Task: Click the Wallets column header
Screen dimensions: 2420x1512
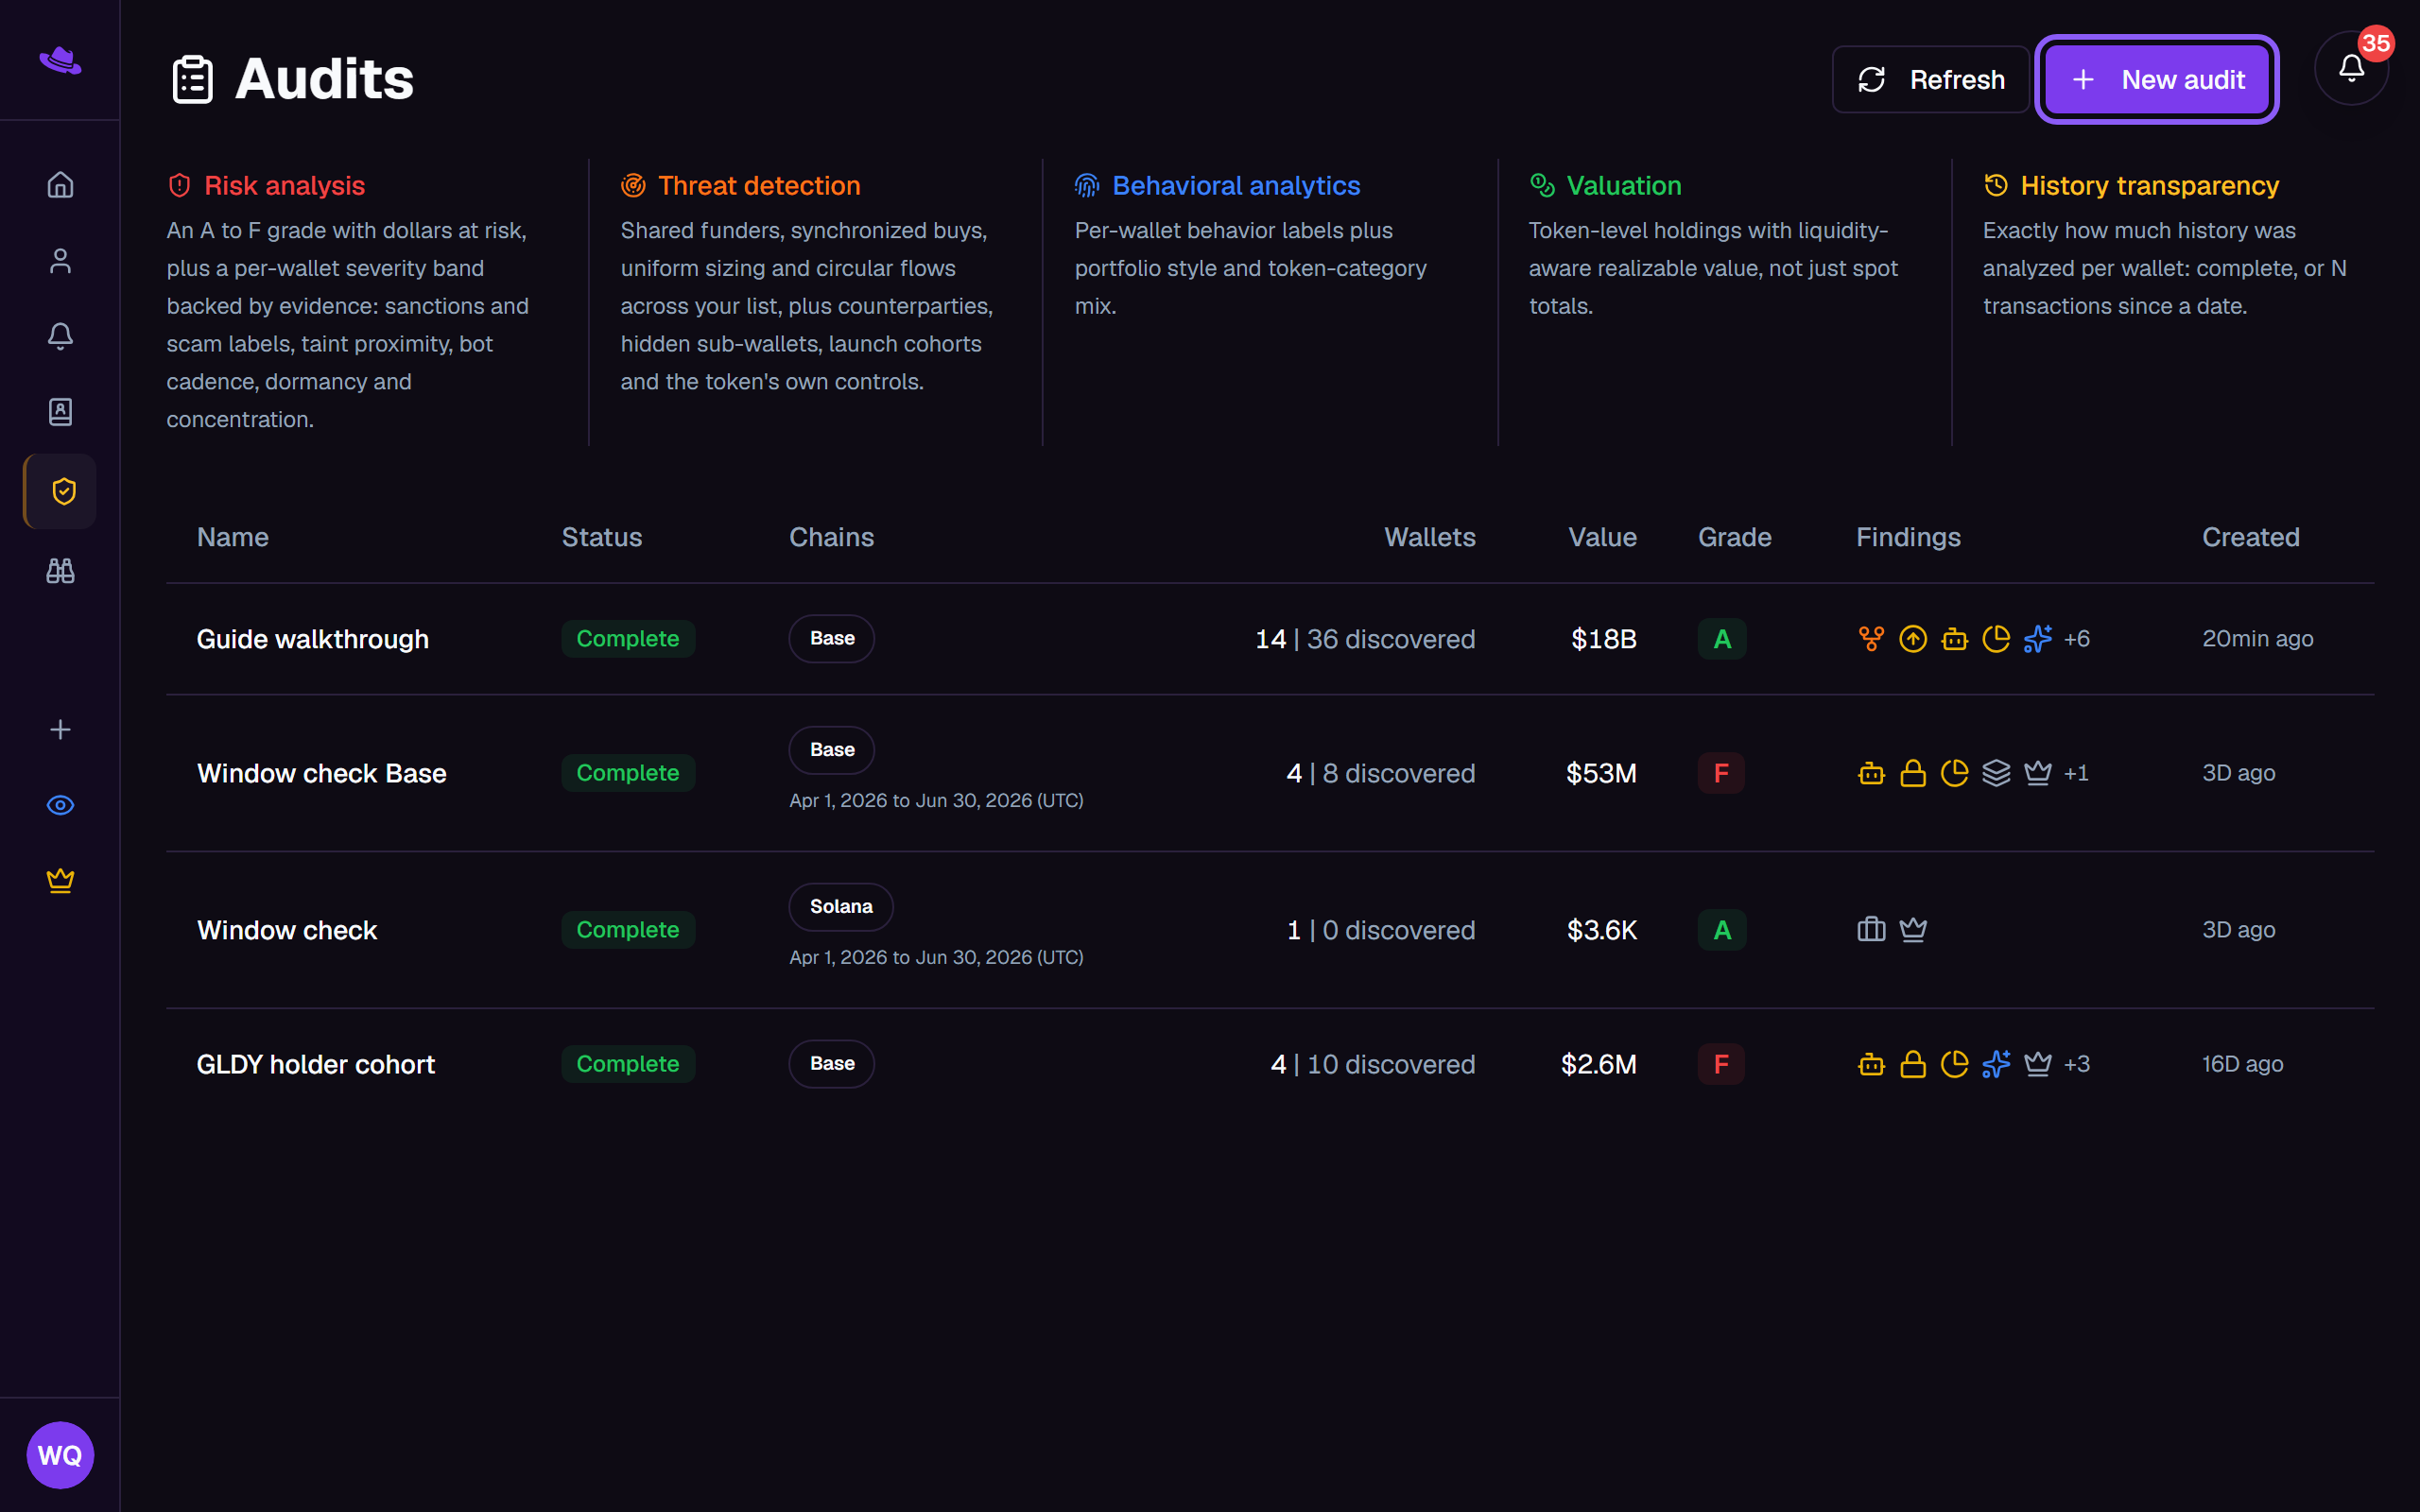Action: pos(1430,537)
